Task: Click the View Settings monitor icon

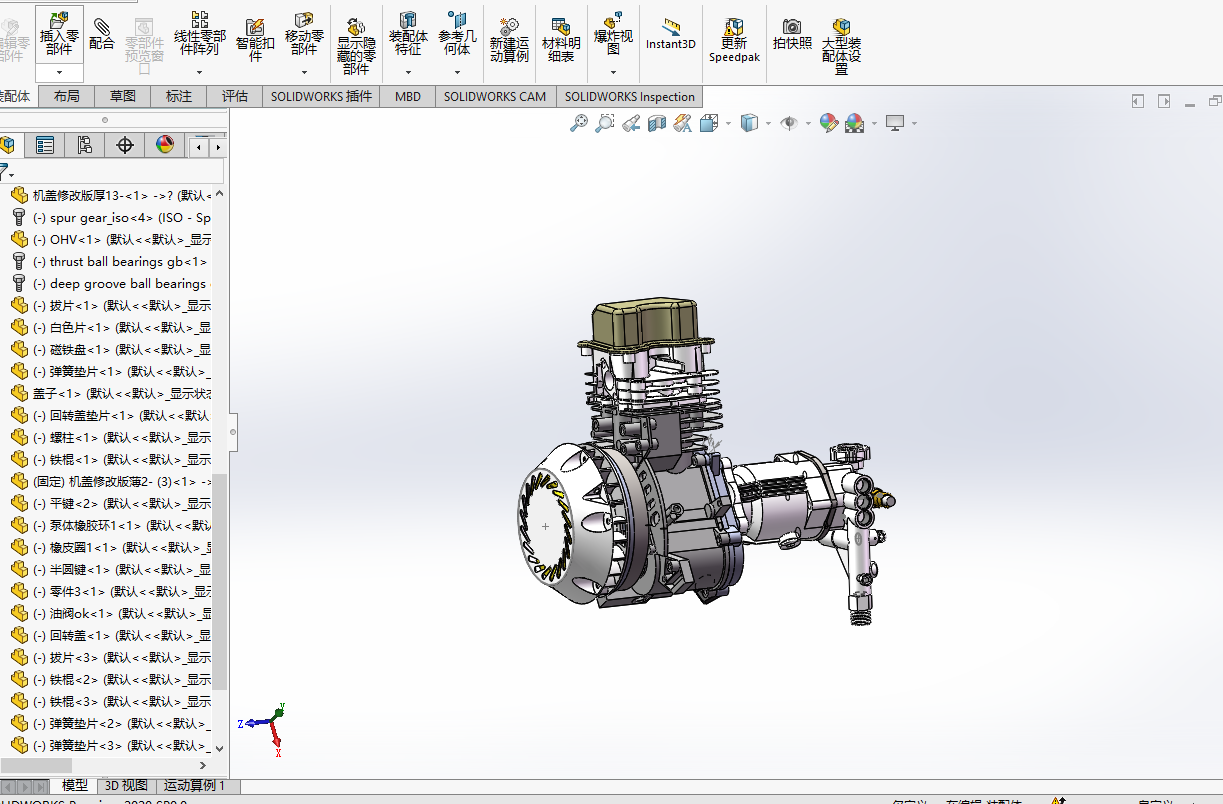Action: point(895,123)
